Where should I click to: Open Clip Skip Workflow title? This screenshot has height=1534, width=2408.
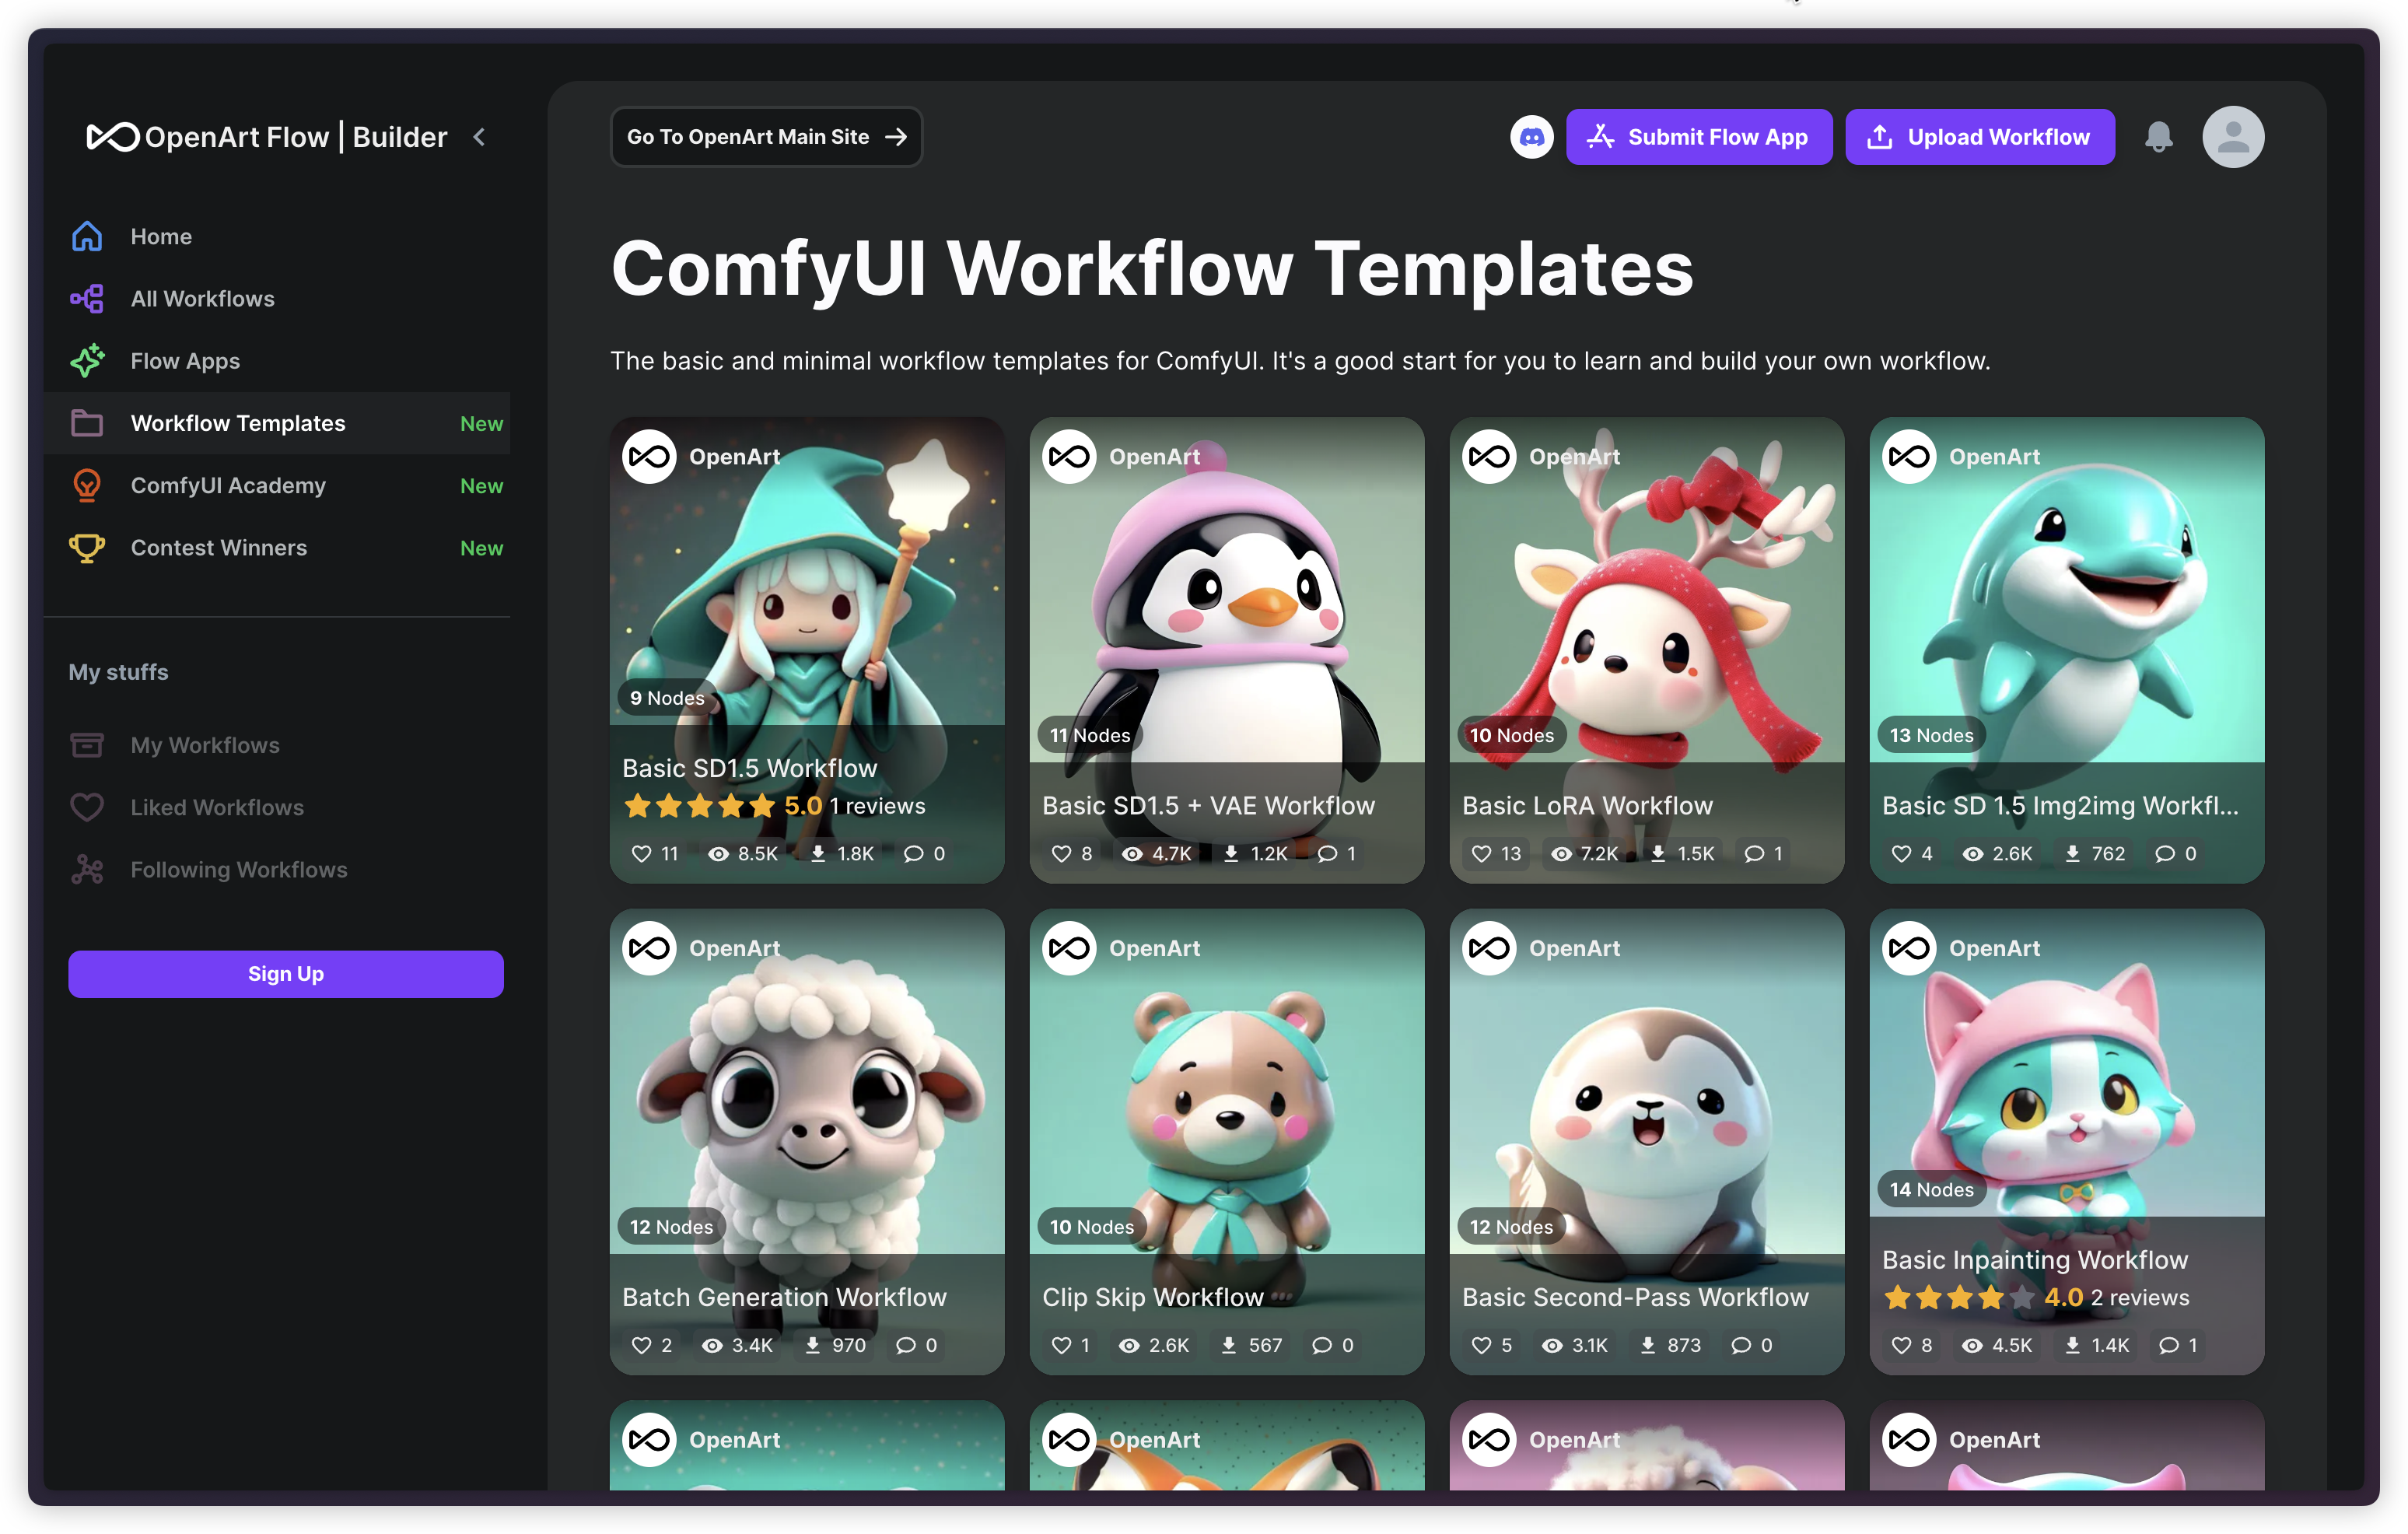click(1152, 1297)
